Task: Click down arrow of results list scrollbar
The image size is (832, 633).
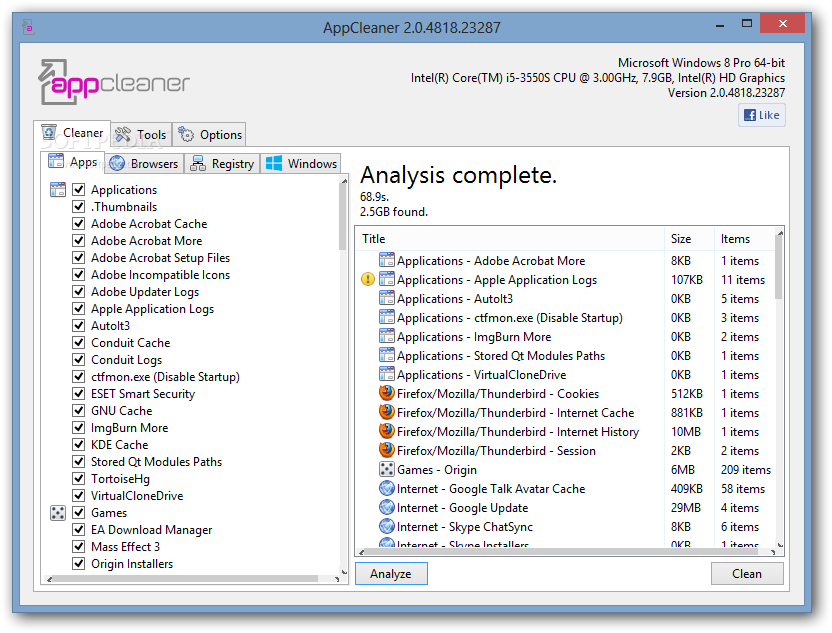Action: pos(779,544)
